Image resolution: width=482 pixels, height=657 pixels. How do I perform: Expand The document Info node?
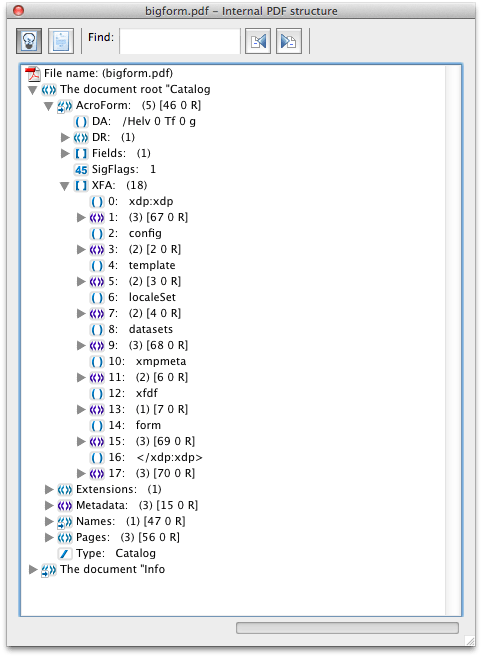(x=33, y=569)
